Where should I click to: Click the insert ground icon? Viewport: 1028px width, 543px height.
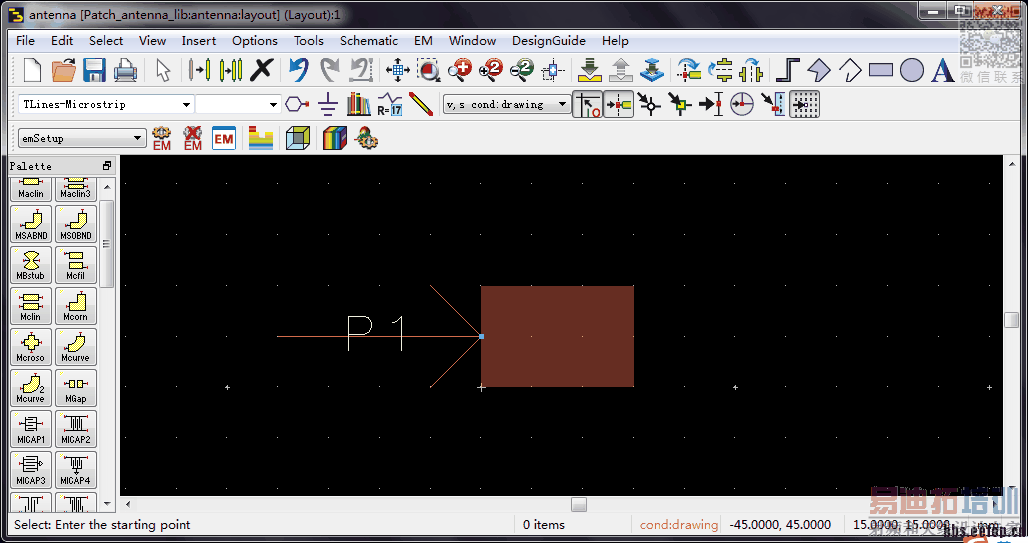[x=328, y=104]
